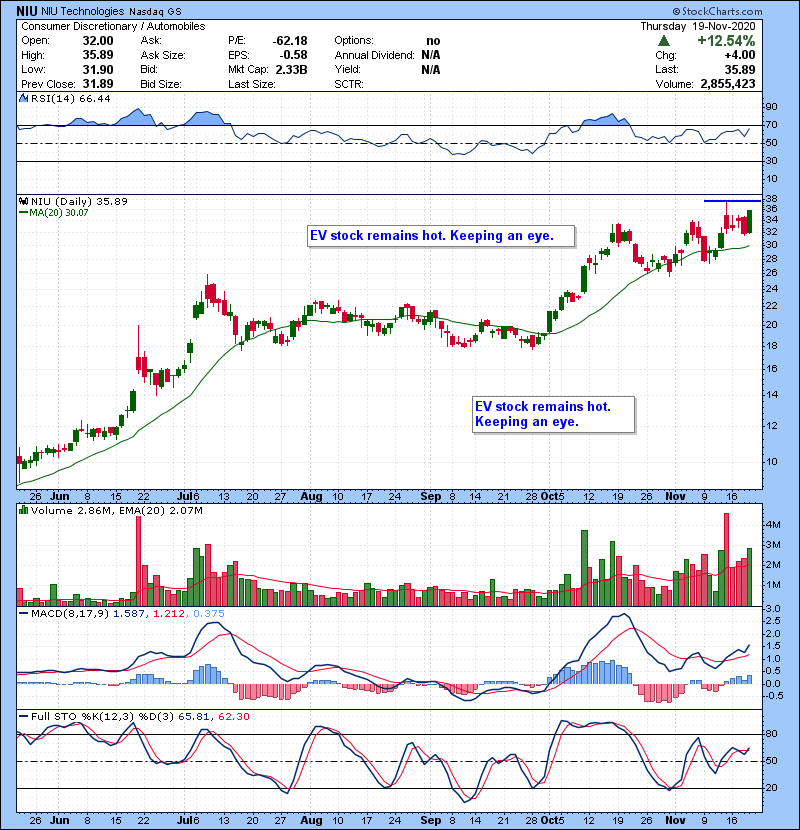Viewport: 800px width, 830px height.
Task: Click the StockCharts.com copyright text
Action: tap(717, 11)
